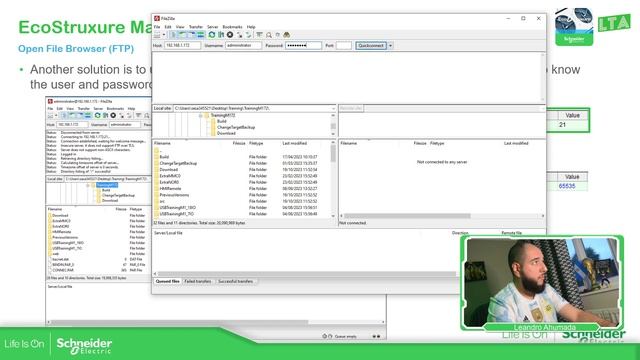640x360 pixels.
Task: Sort the local list by Last modified column
Action: coord(294,144)
